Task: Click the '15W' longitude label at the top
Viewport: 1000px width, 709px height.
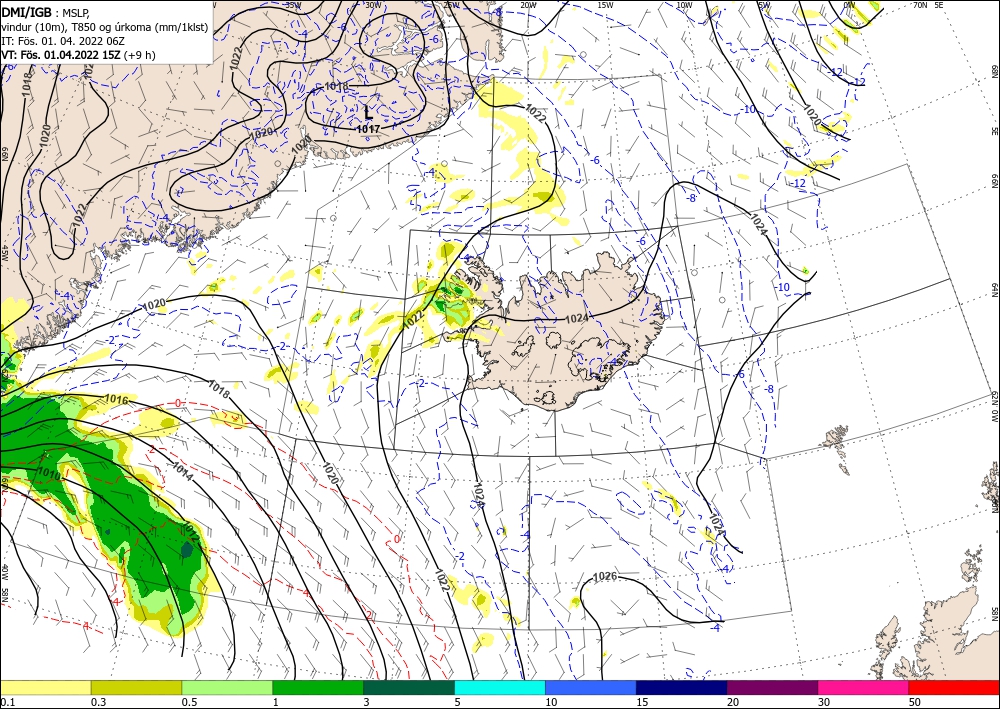Action: tap(606, 5)
